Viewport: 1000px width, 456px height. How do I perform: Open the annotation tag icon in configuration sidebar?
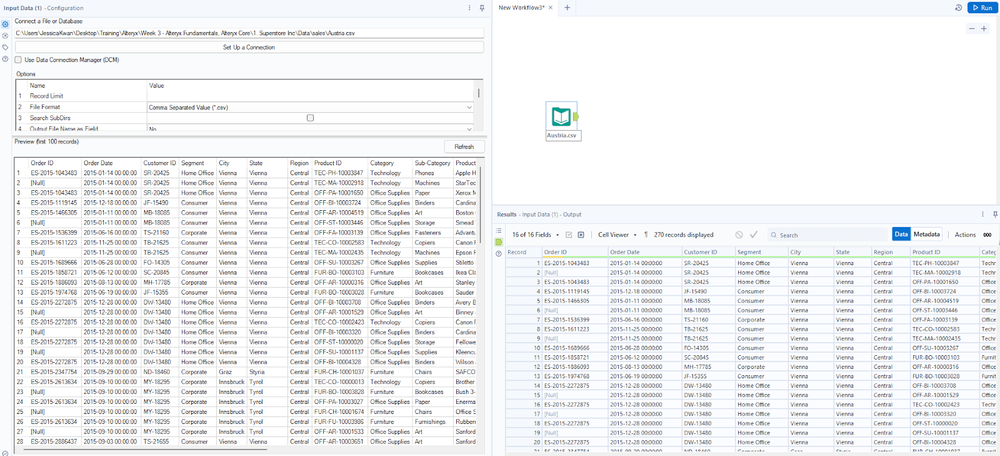(5, 47)
